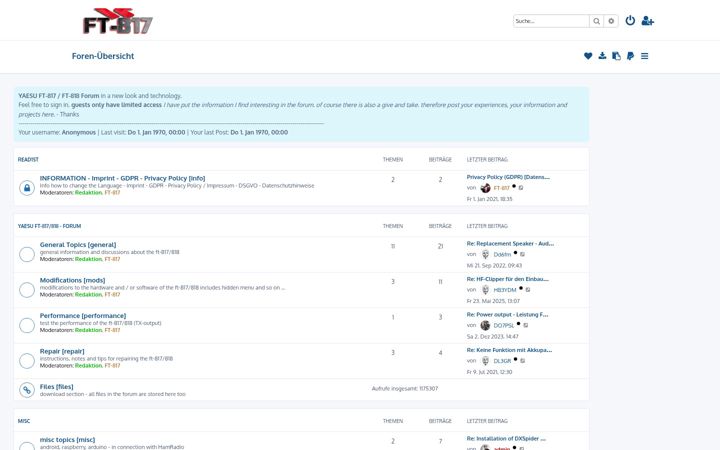Click 'Aufrufe insgesamt: 1175307' text
Viewport: 720px width, 450px height.
pos(405,388)
